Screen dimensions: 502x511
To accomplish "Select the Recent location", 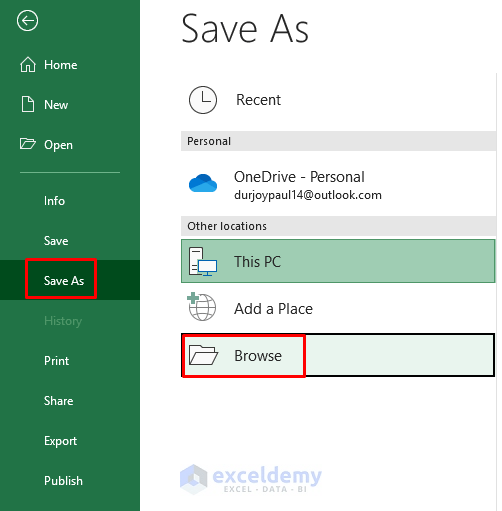I will click(x=338, y=100).
